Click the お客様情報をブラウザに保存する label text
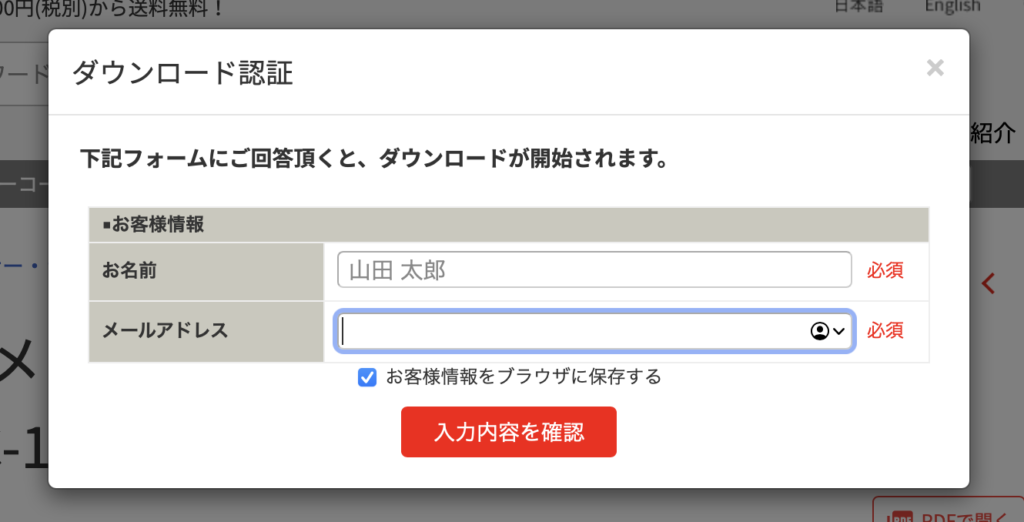The image size is (1024, 522). point(524,377)
